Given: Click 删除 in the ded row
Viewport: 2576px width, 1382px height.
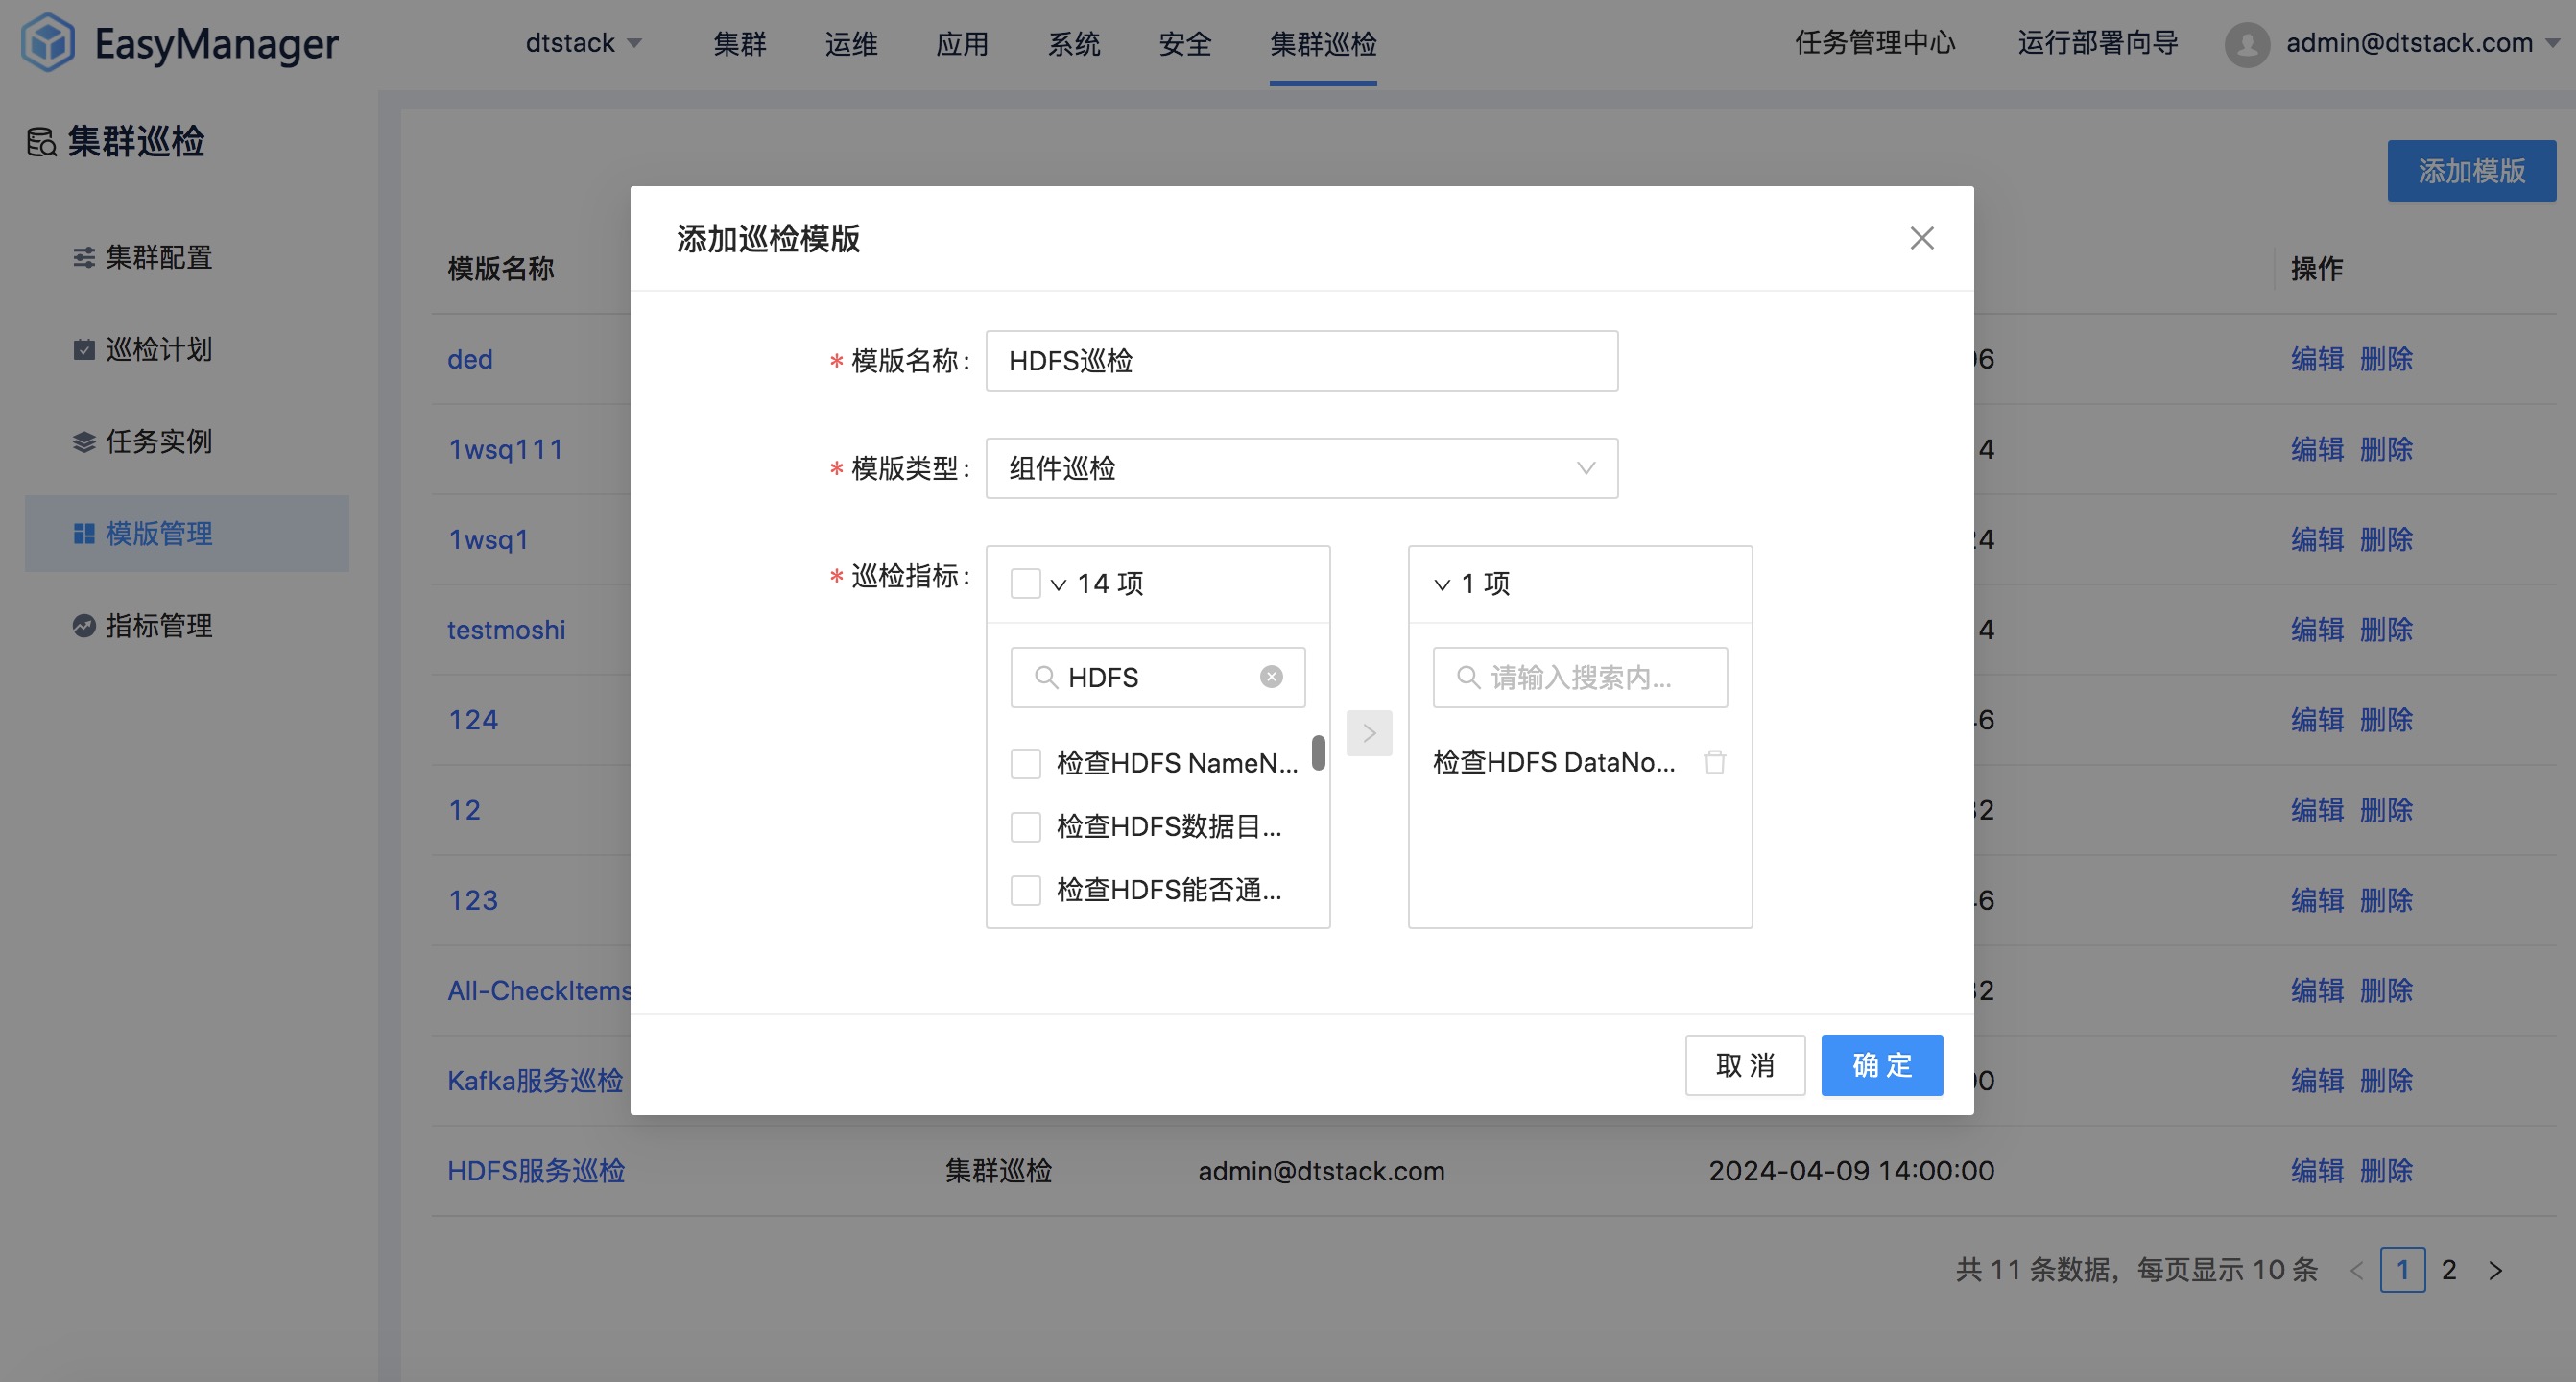Looking at the screenshot, I should [2386, 359].
